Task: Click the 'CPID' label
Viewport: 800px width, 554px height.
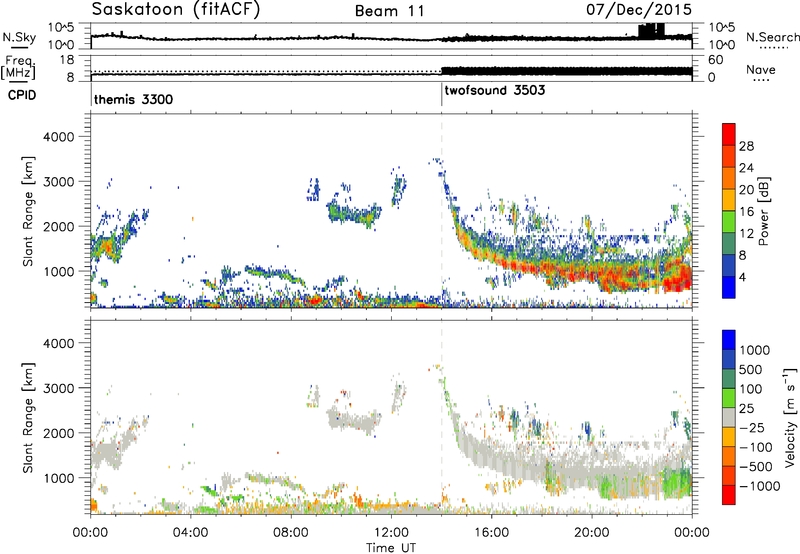Action: [22, 95]
